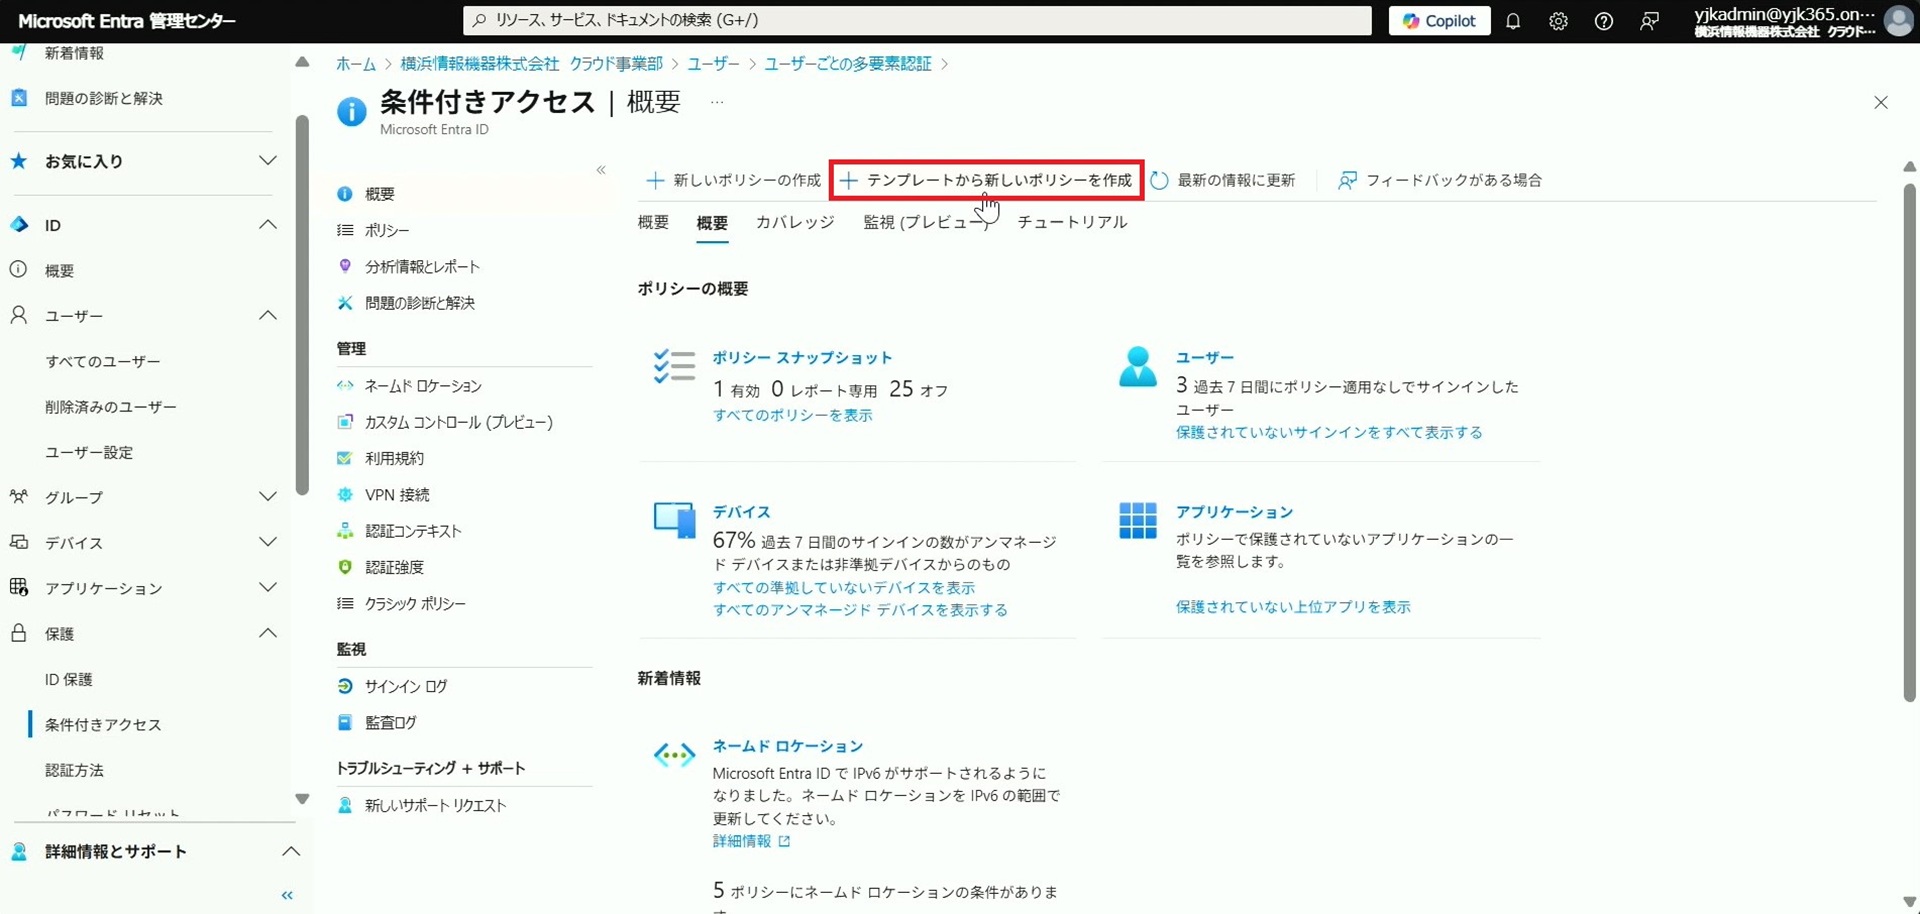Viewport: 1920px width, 914px height.
Task: Click すべてのアンマネージド デバイスを表示する link
Action: [860, 610]
